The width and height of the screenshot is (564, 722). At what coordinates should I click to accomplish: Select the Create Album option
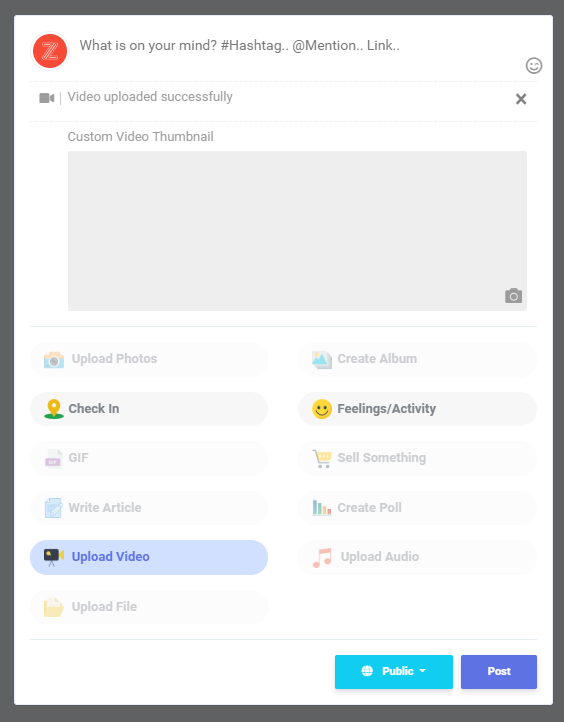[417, 359]
